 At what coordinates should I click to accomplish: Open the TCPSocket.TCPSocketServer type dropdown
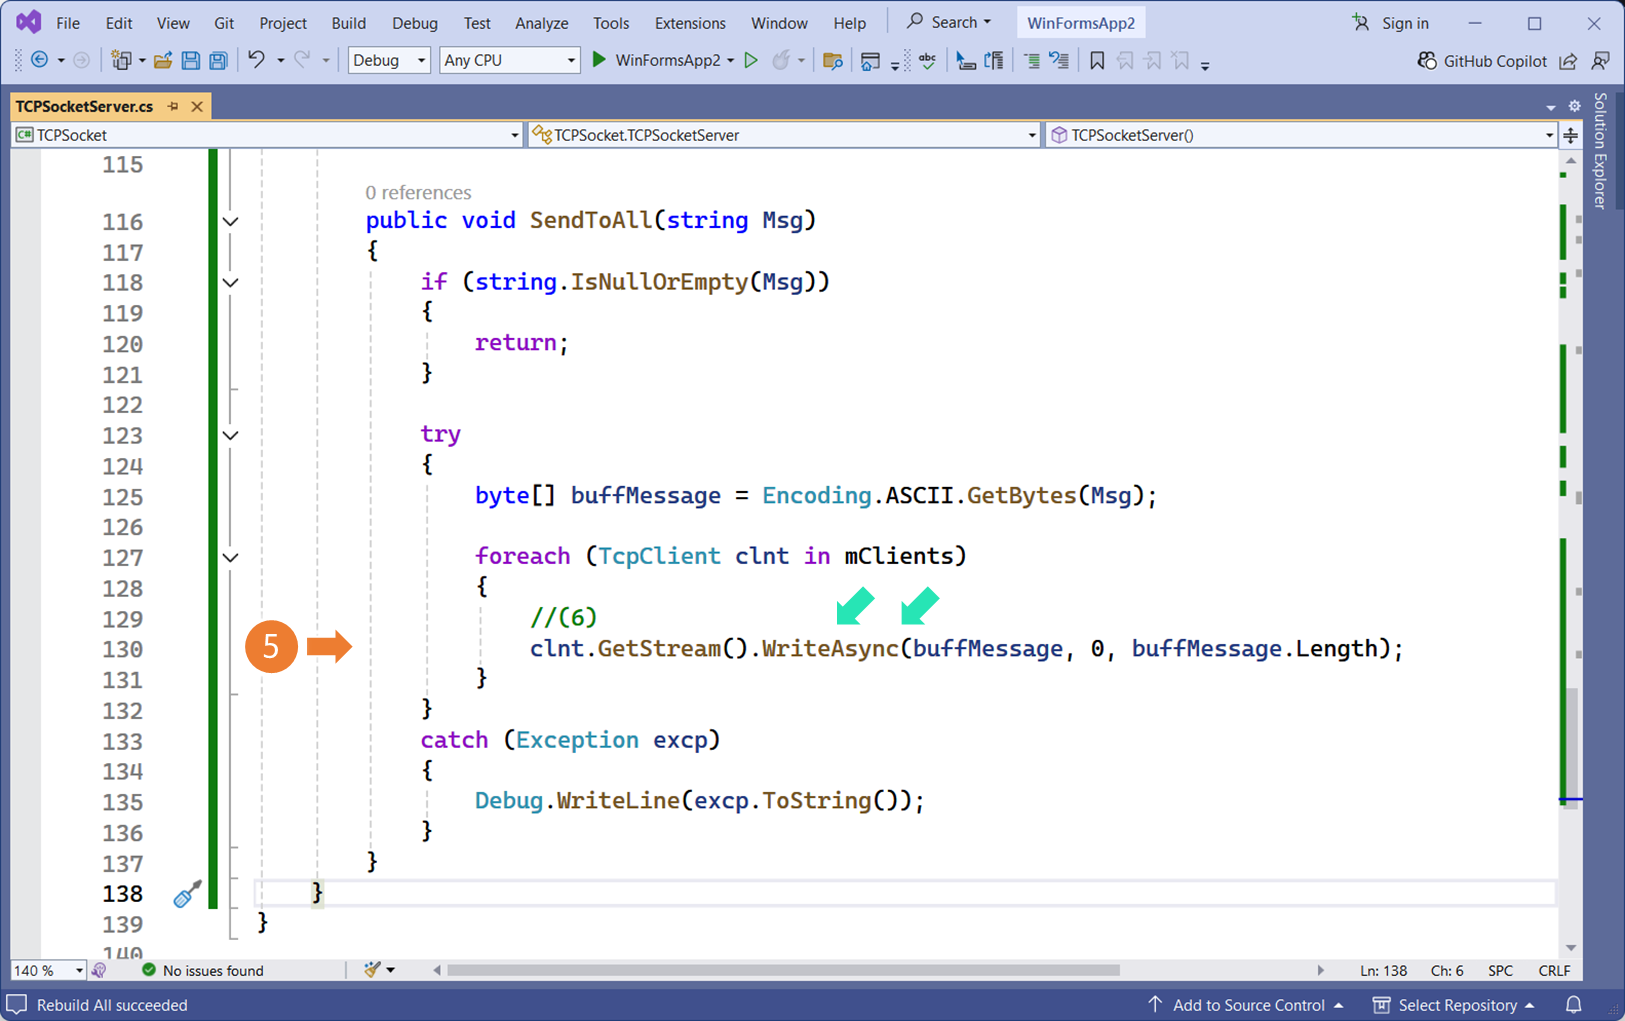pos(784,135)
